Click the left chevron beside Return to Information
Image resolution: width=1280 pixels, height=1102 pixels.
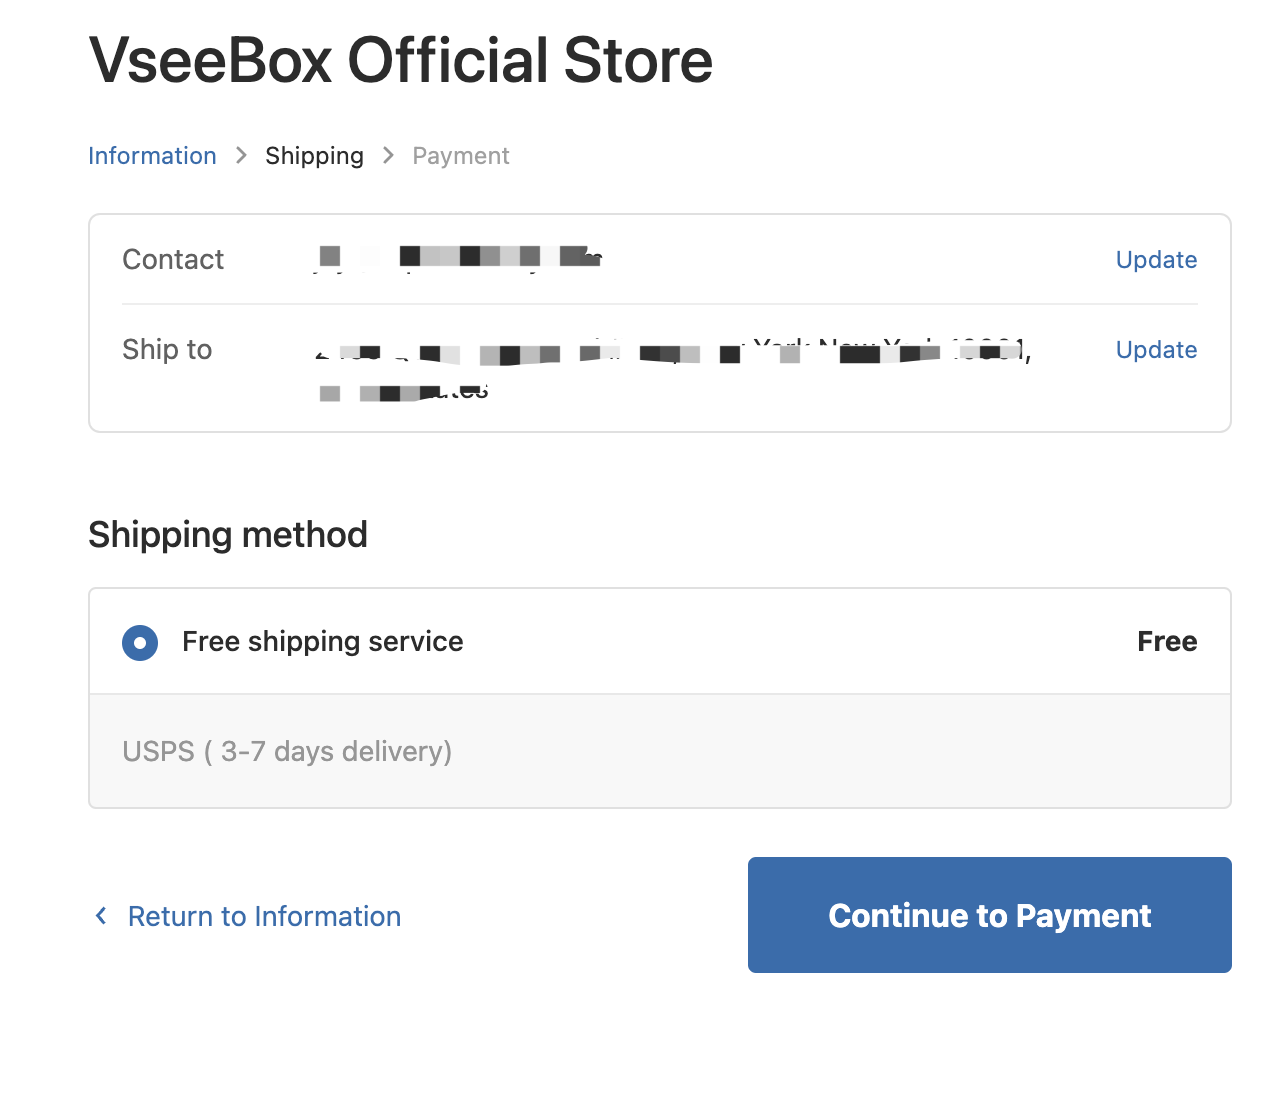(101, 916)
